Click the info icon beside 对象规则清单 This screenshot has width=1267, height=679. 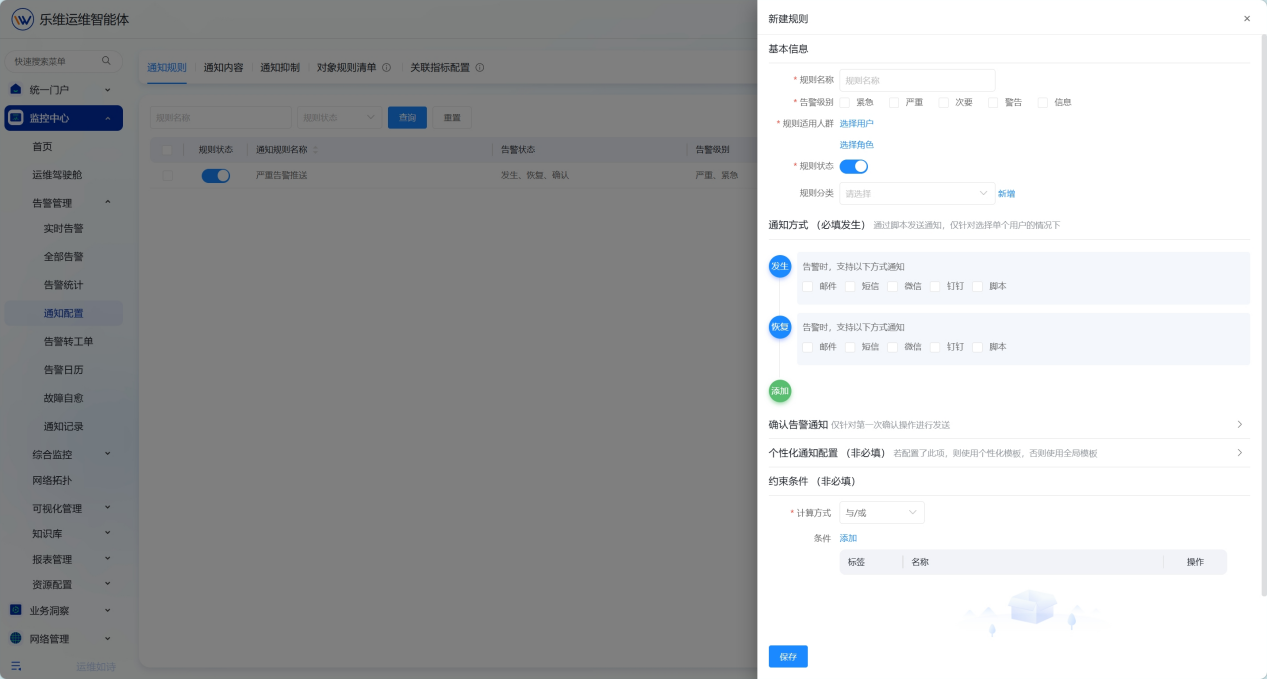[386, 68]
